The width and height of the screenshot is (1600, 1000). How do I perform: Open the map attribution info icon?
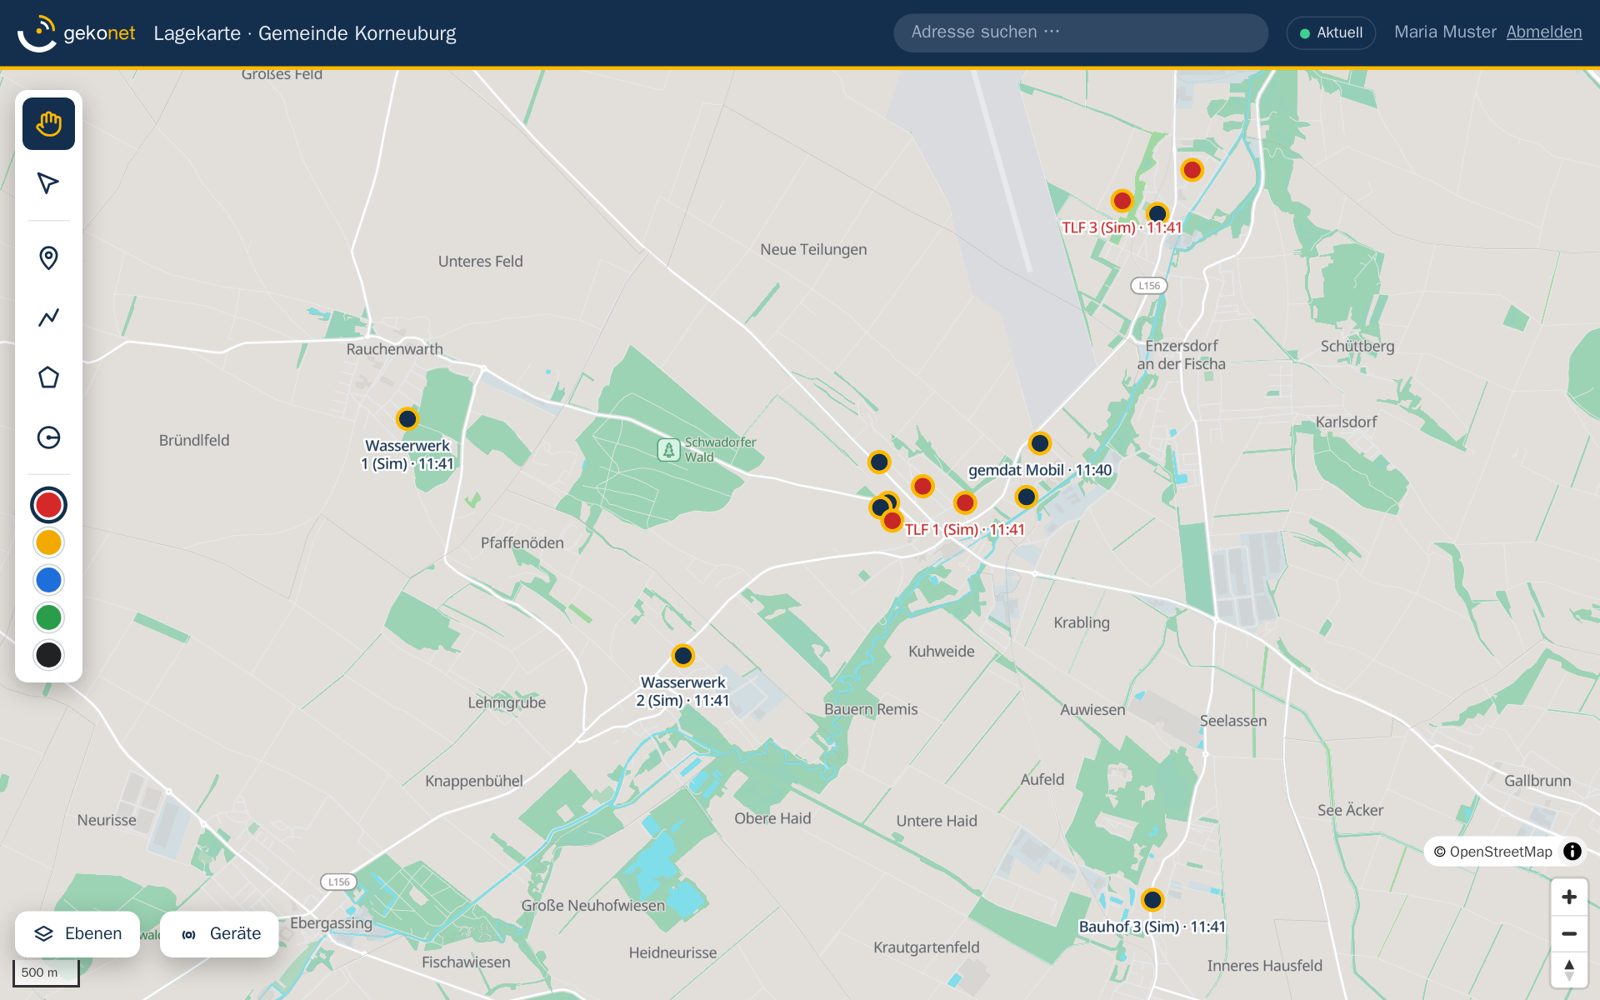[x=1573, y=852]
